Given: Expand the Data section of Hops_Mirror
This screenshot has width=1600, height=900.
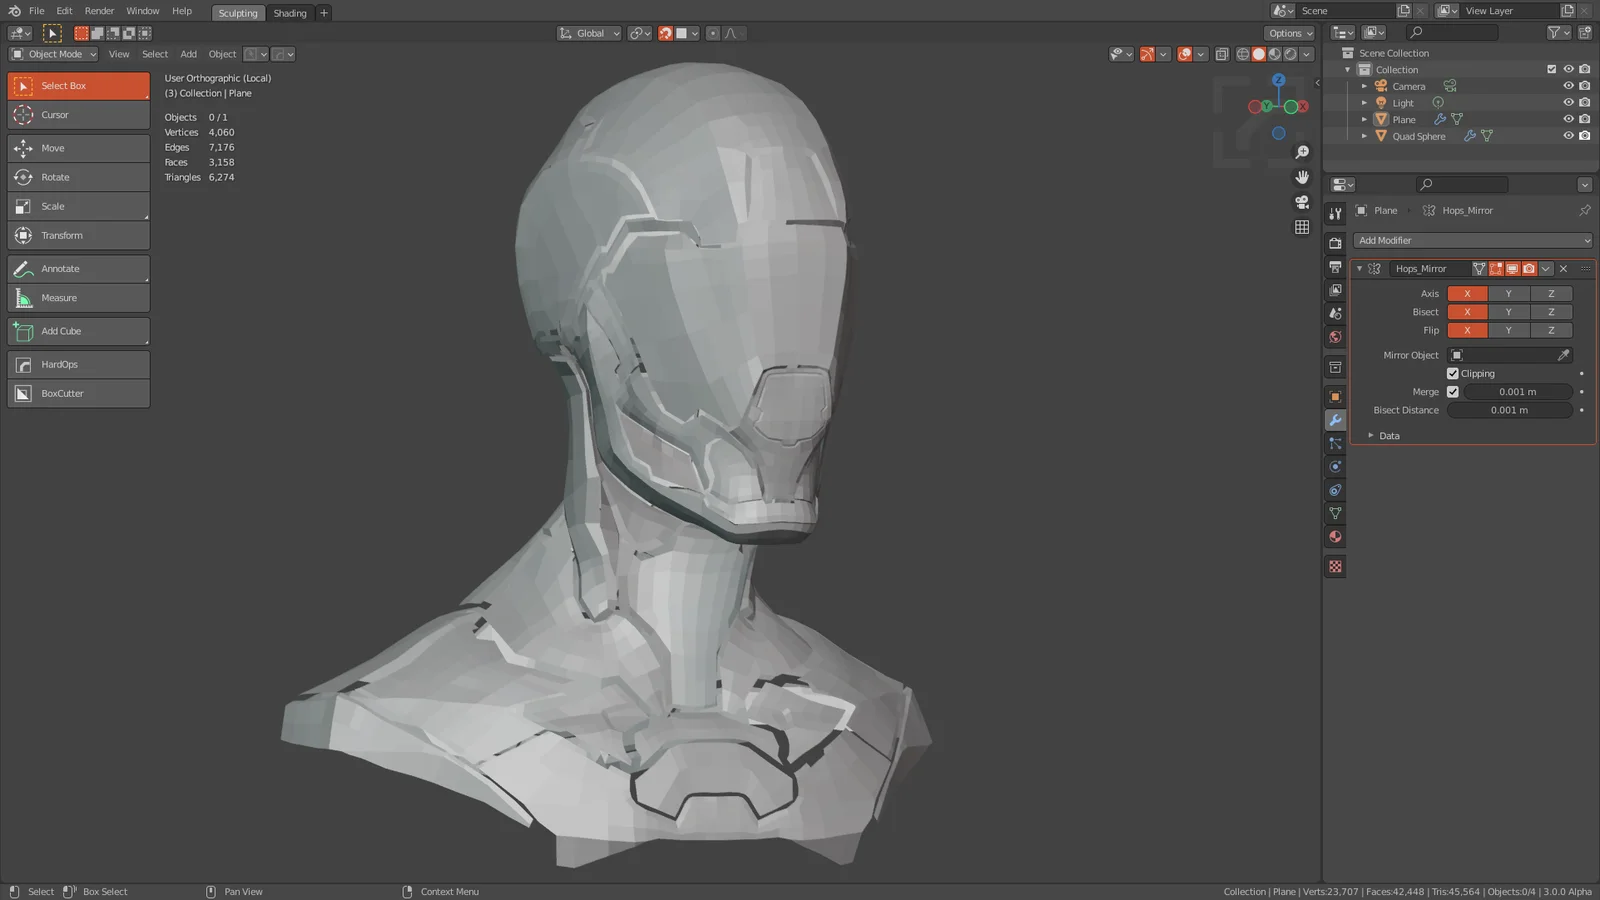Looking at the screenshot, I should click(1371, 435).
